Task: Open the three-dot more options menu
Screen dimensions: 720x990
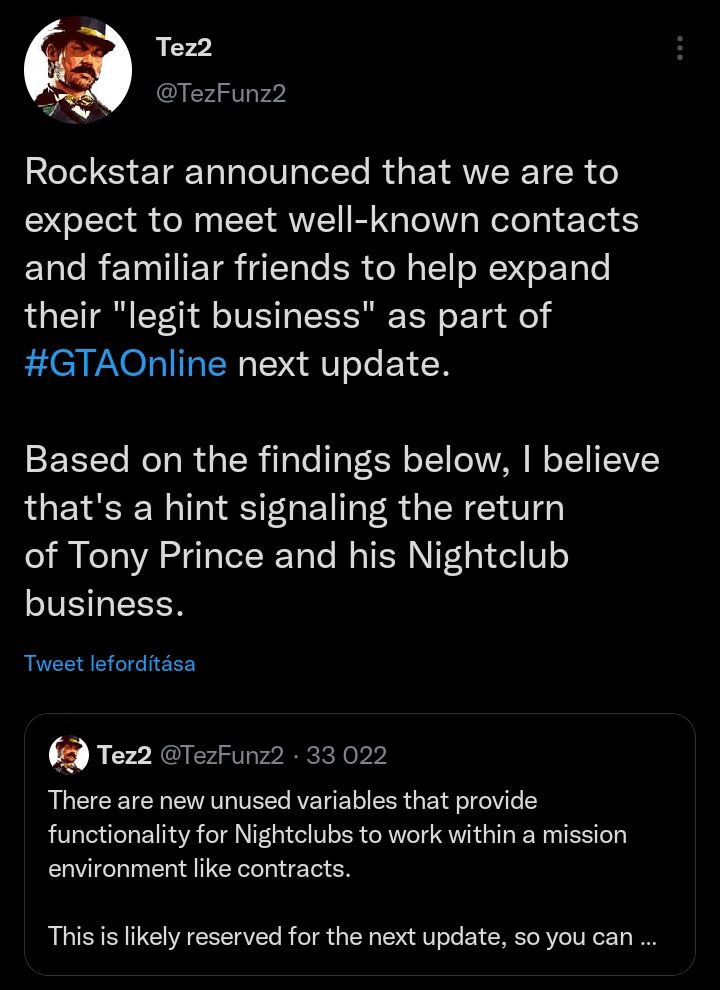Action: pyautogui.click(x=680, y=48)
